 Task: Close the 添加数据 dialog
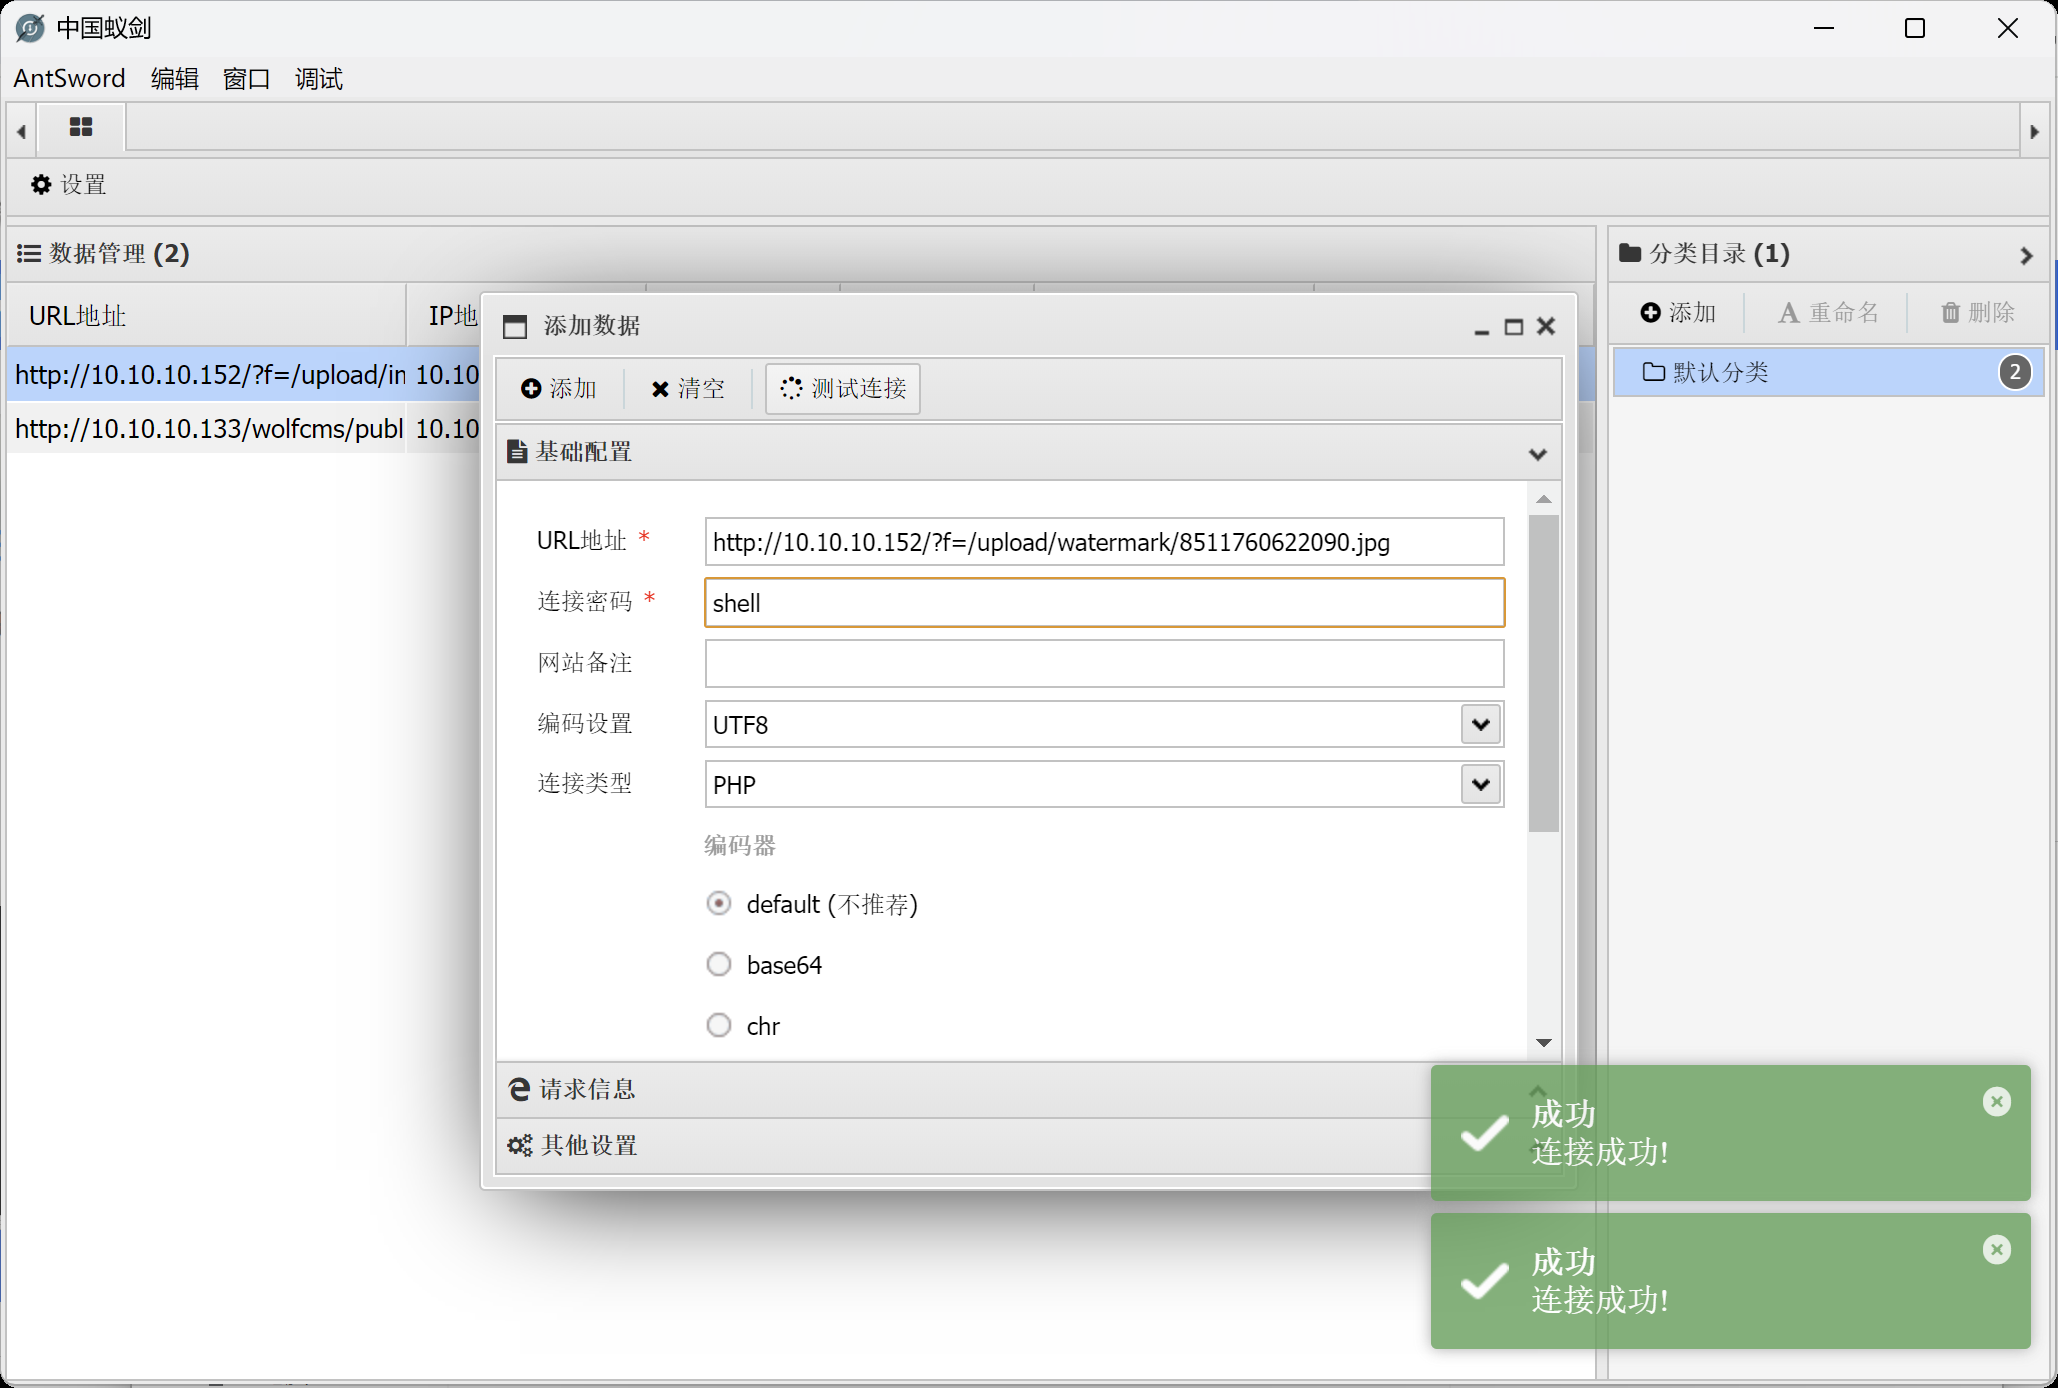1546,326
